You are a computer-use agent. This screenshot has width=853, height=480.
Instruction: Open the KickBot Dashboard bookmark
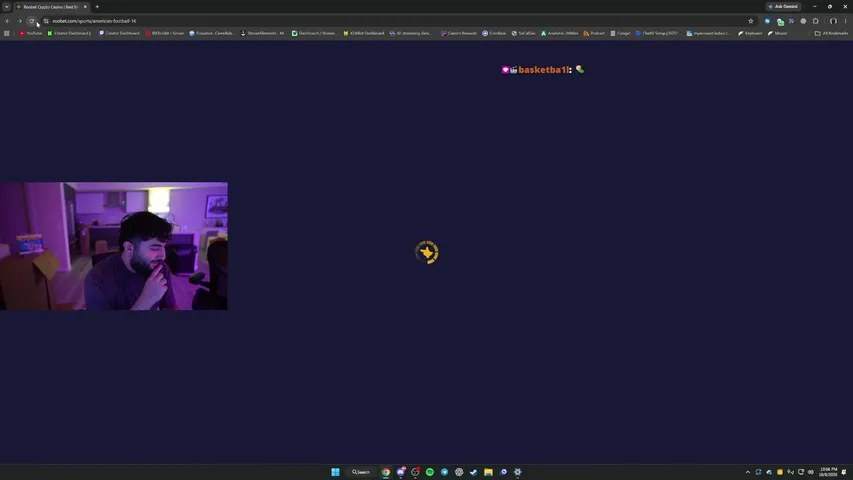[363, 33]
